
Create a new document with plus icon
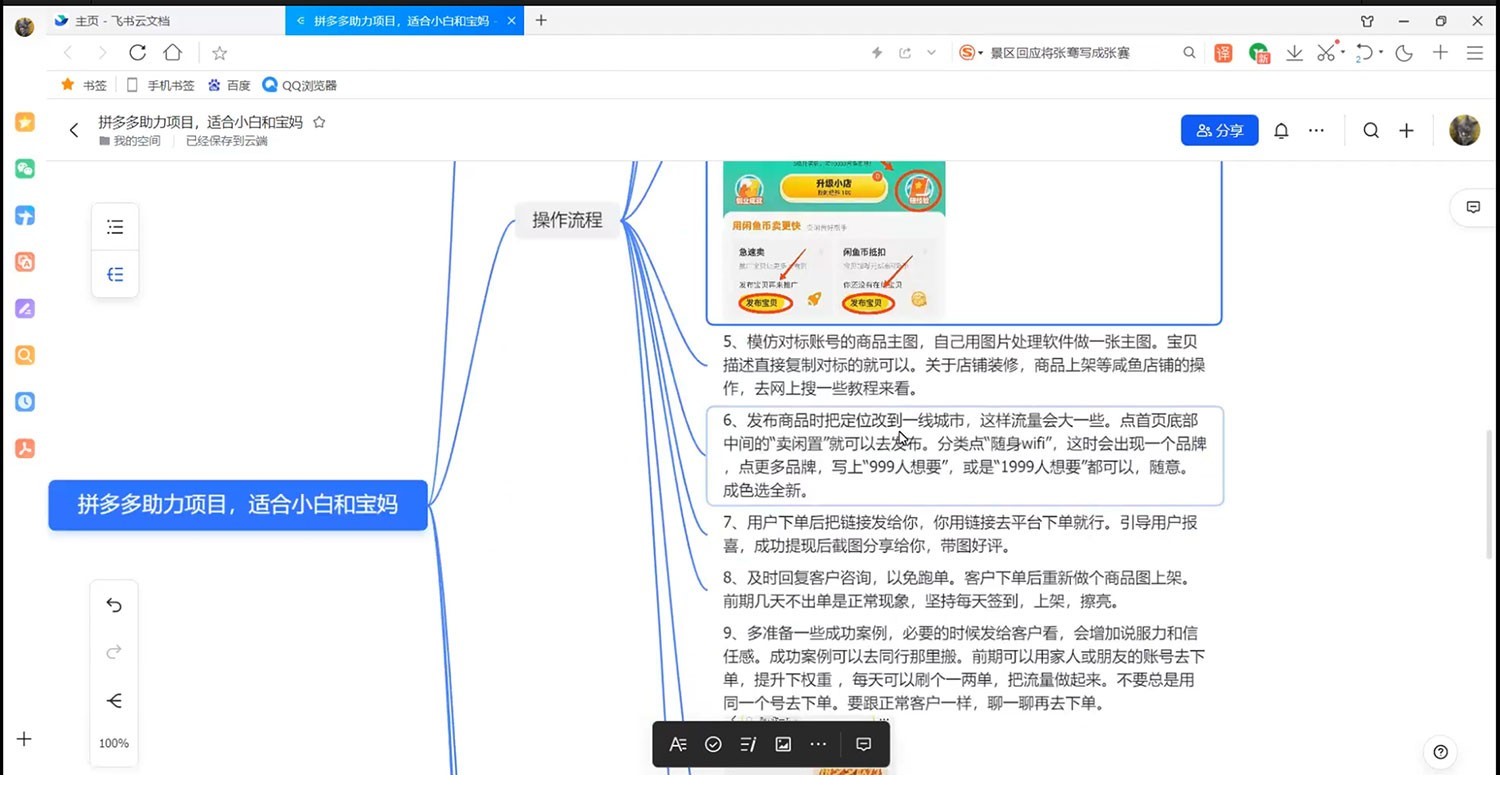[1406, 130]
